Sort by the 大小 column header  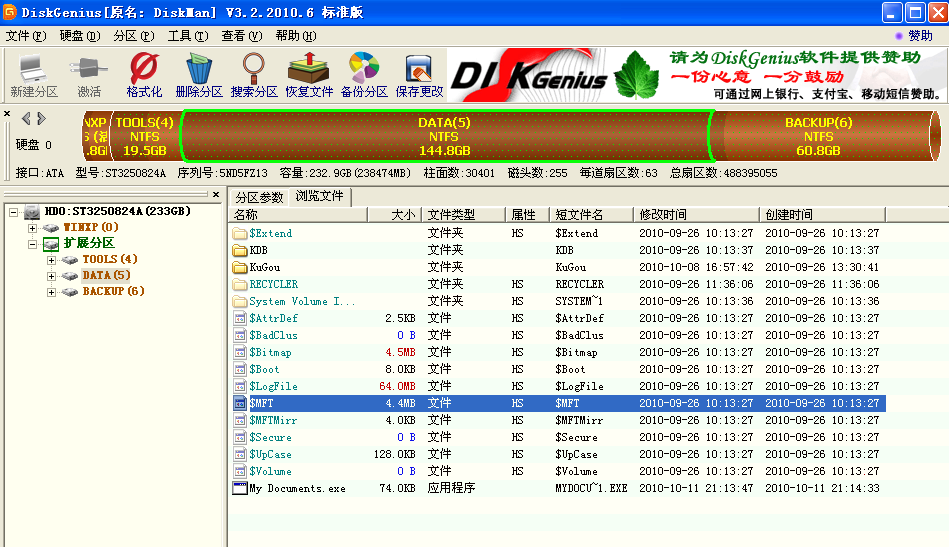point(394,215)
